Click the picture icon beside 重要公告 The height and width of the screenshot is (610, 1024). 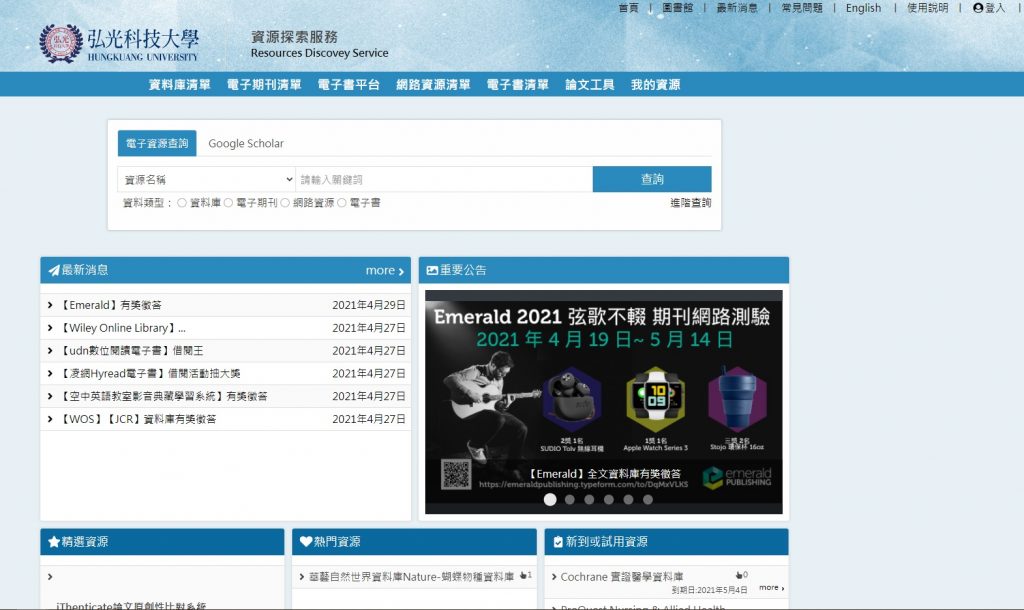(432, 270)
